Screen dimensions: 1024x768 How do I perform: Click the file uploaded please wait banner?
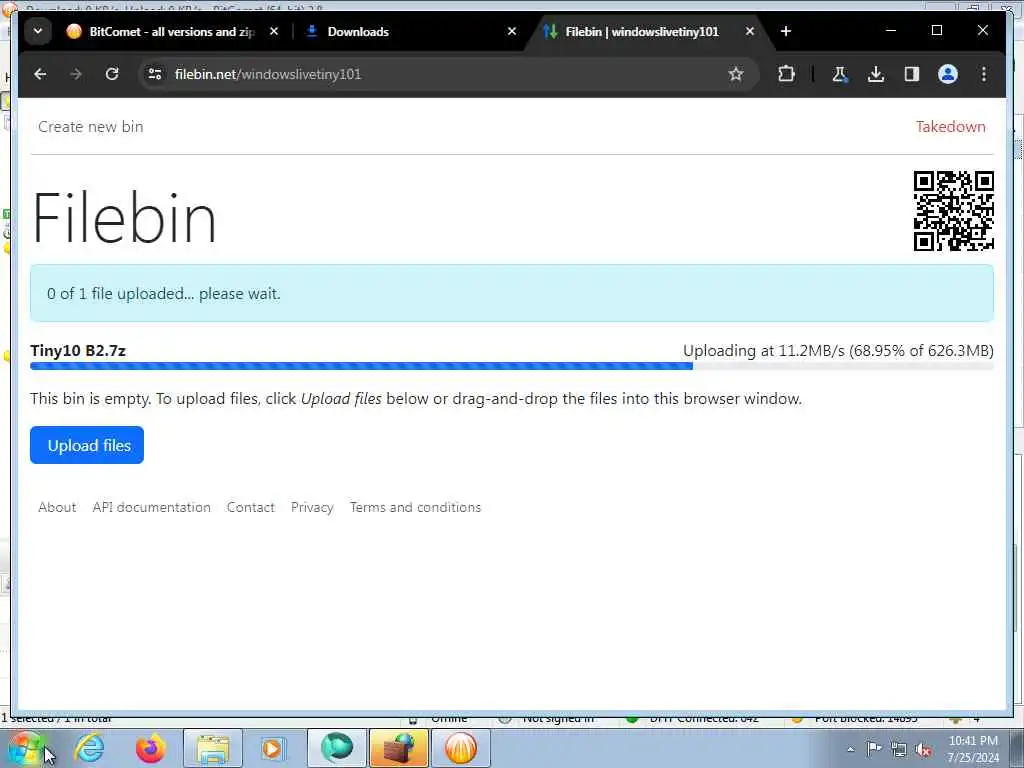tap(512, 293)
